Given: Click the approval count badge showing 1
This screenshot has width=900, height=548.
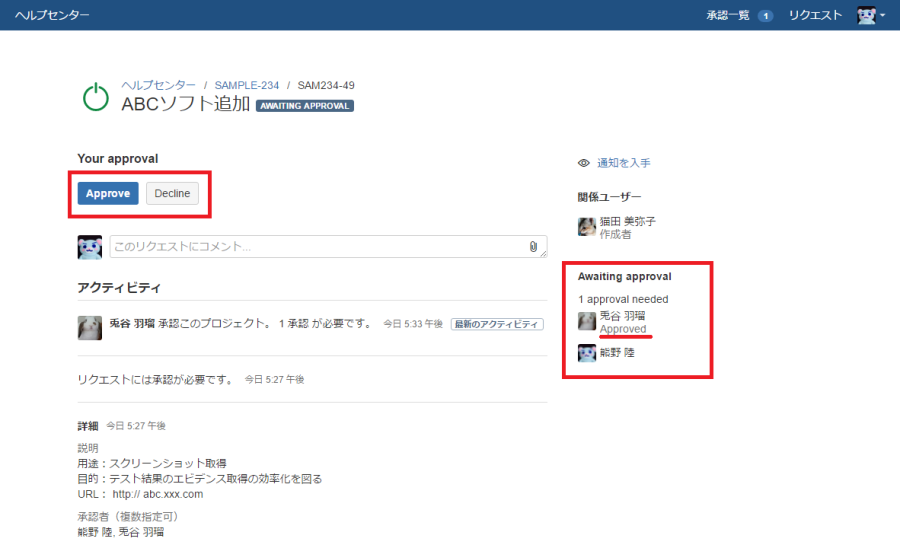Looking at the screenshot, I should tap(765, 16).
